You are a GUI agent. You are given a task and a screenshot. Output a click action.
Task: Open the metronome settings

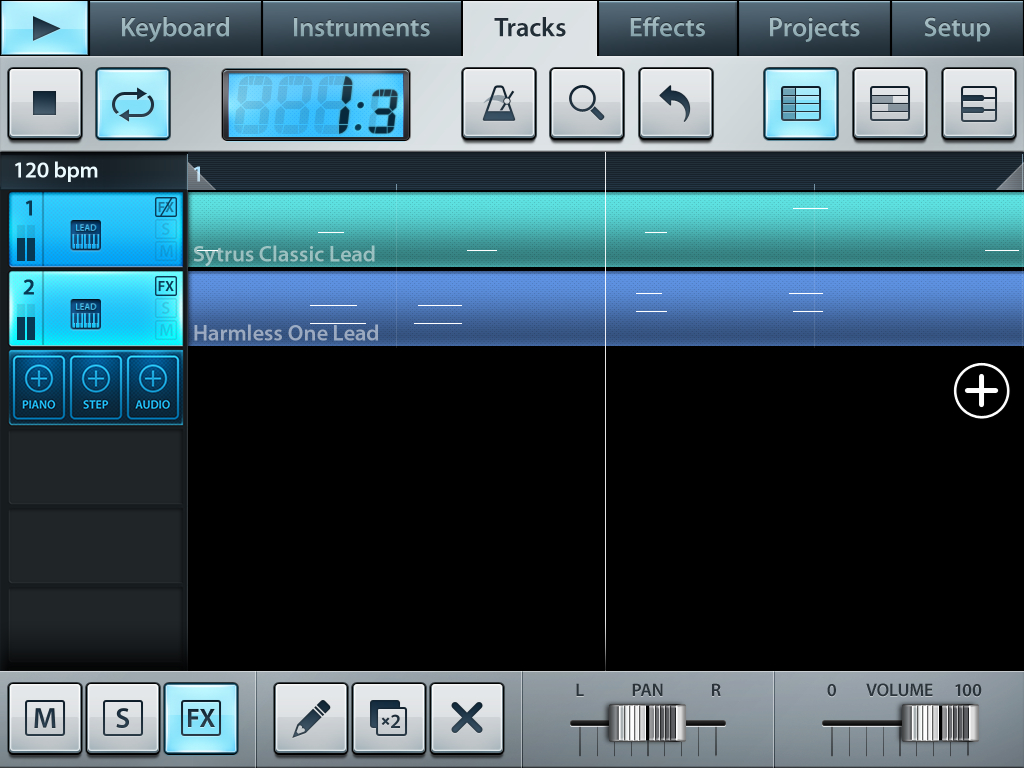(498, 103)
